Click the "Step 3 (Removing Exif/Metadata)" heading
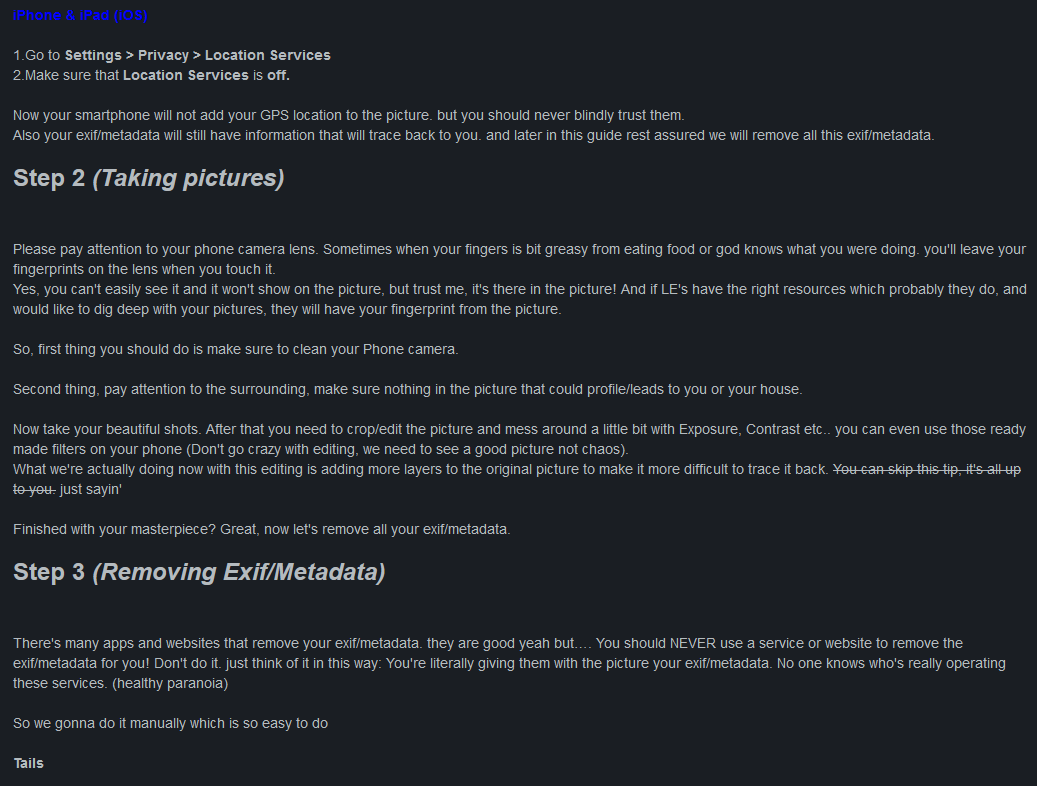1037x786 pixels. pos(198,572)
